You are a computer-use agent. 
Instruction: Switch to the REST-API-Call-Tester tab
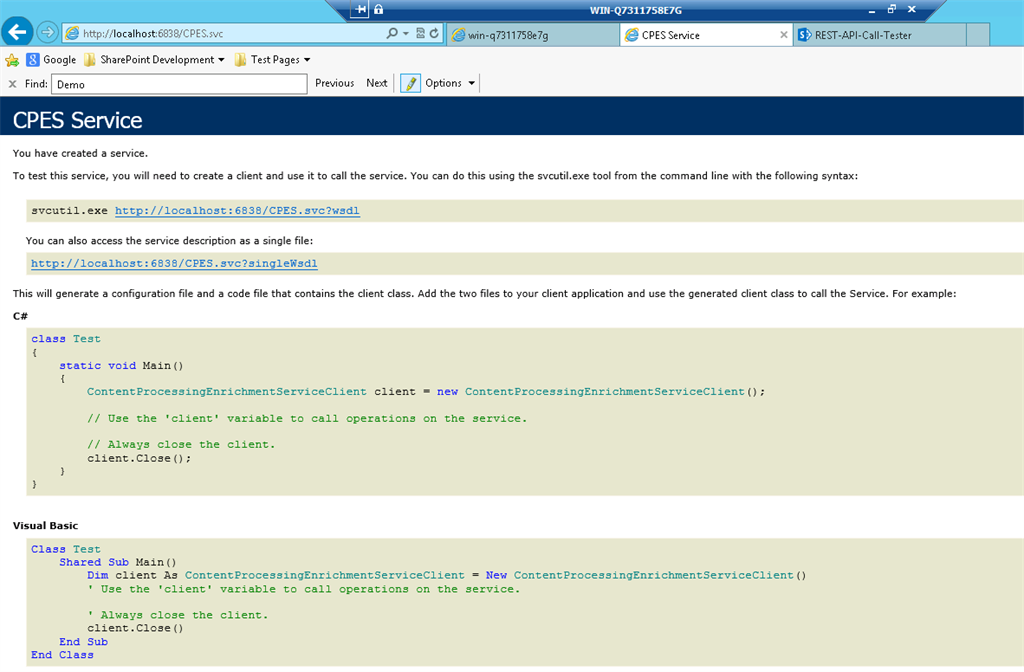(880, 35)
